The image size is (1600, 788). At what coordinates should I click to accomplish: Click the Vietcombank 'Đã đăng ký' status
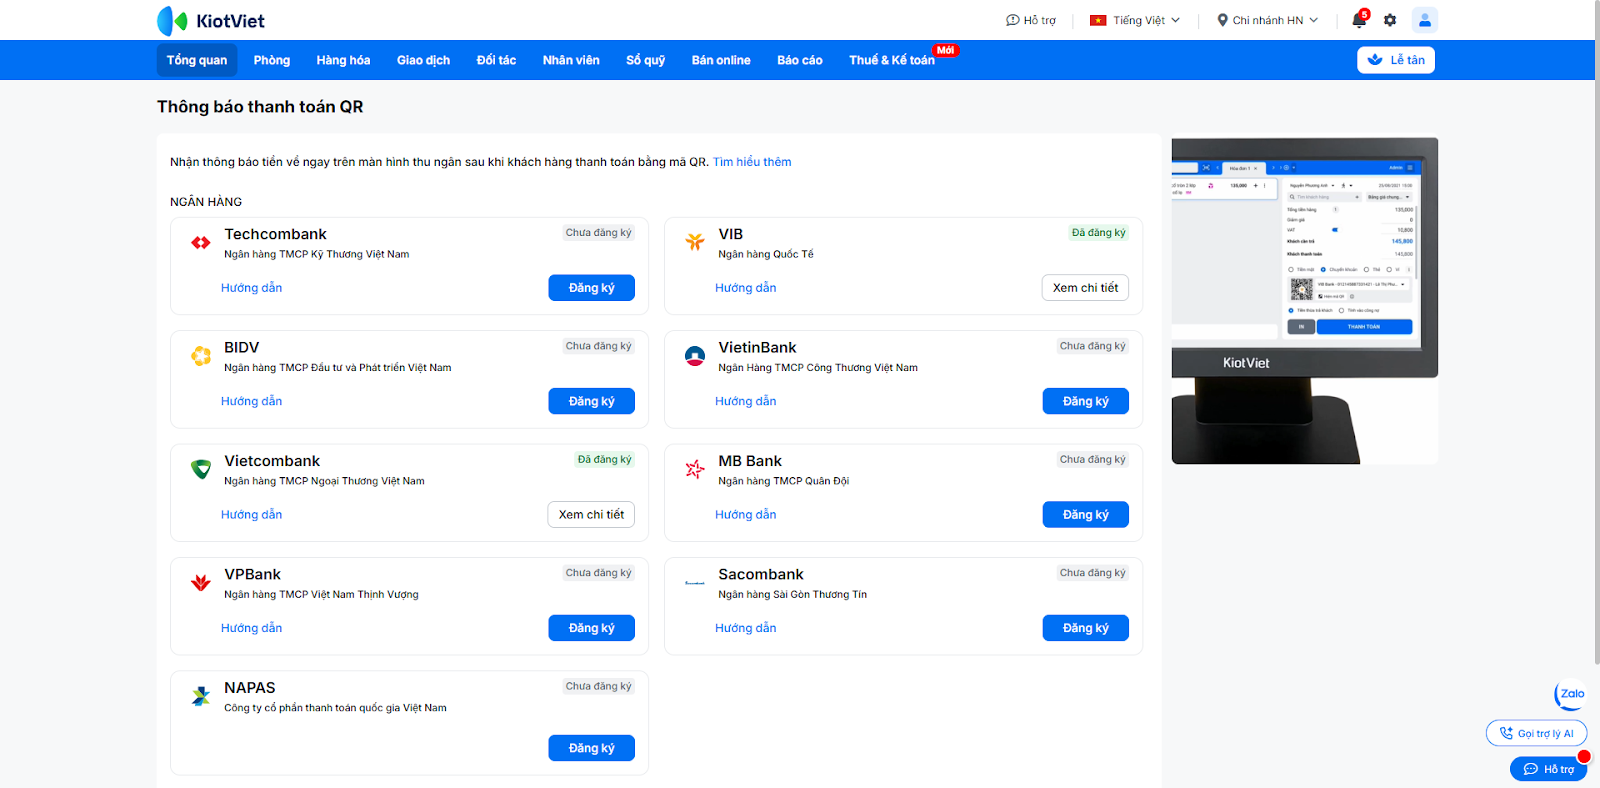605,460
